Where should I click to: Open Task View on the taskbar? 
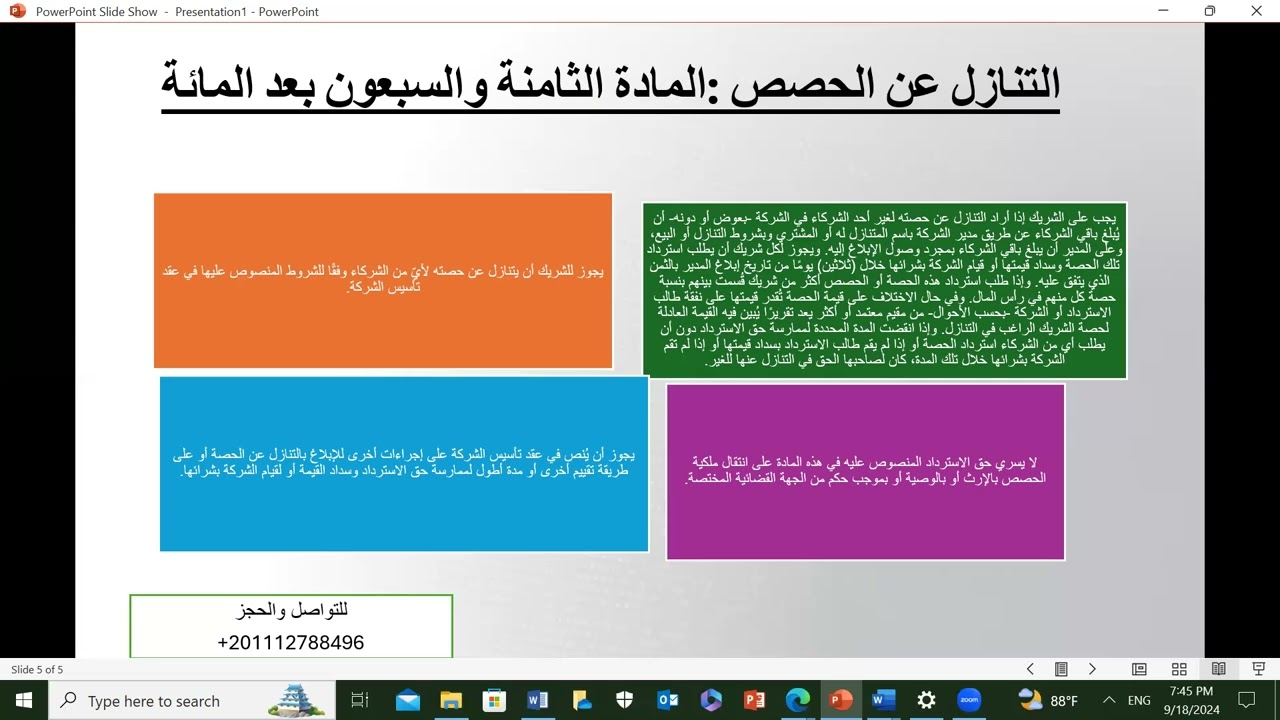point(360,700)
